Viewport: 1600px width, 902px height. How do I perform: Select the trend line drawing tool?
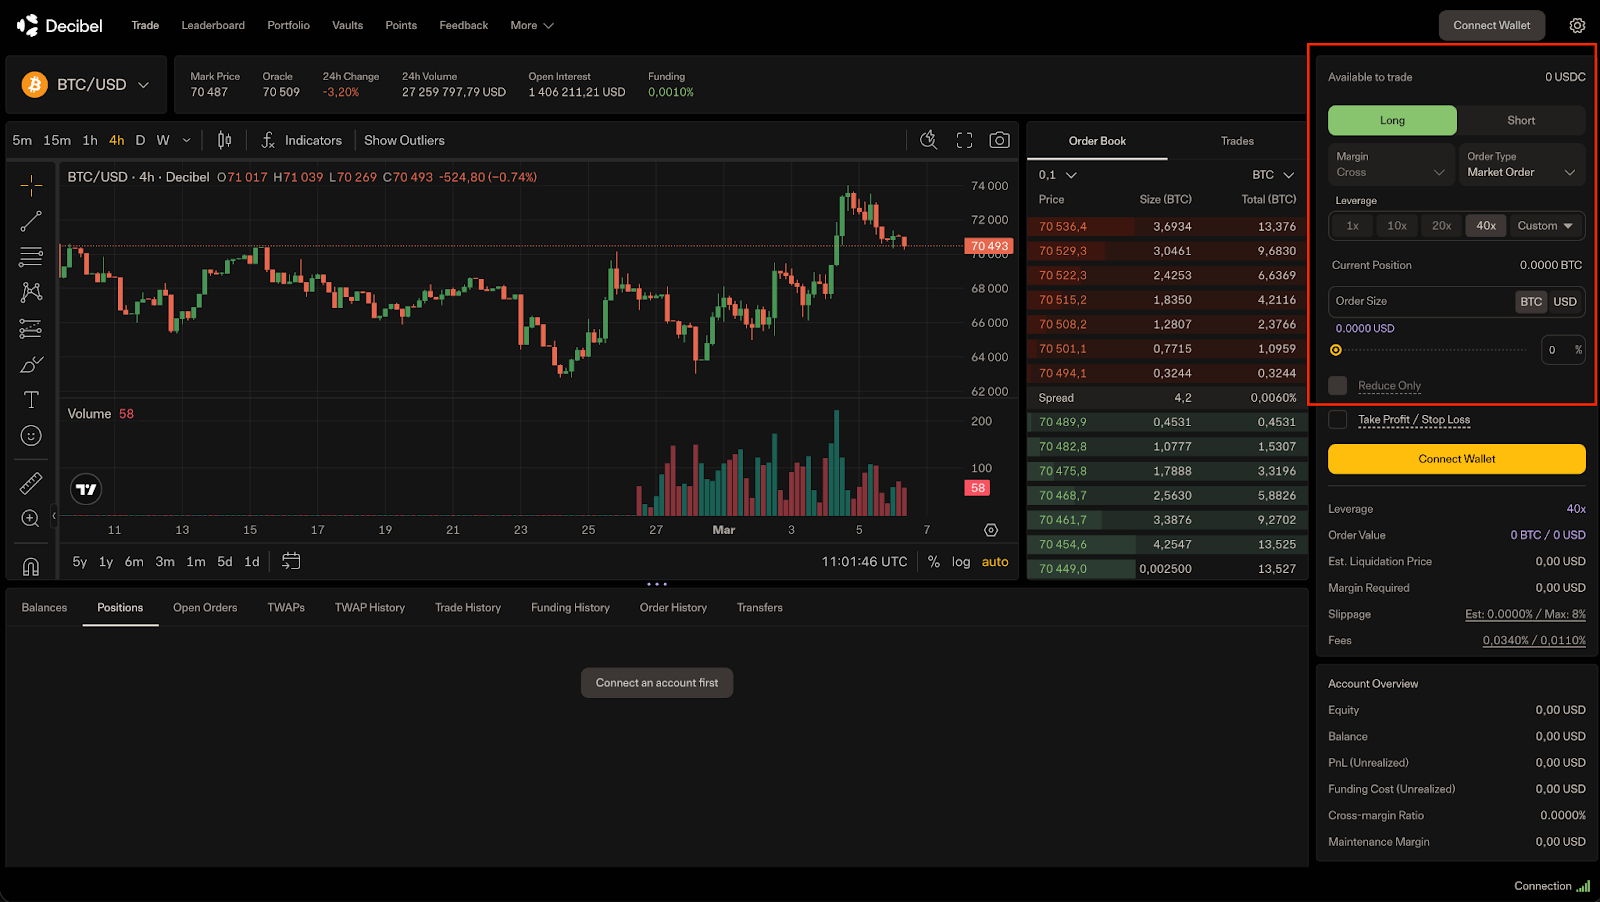point(31,221)
